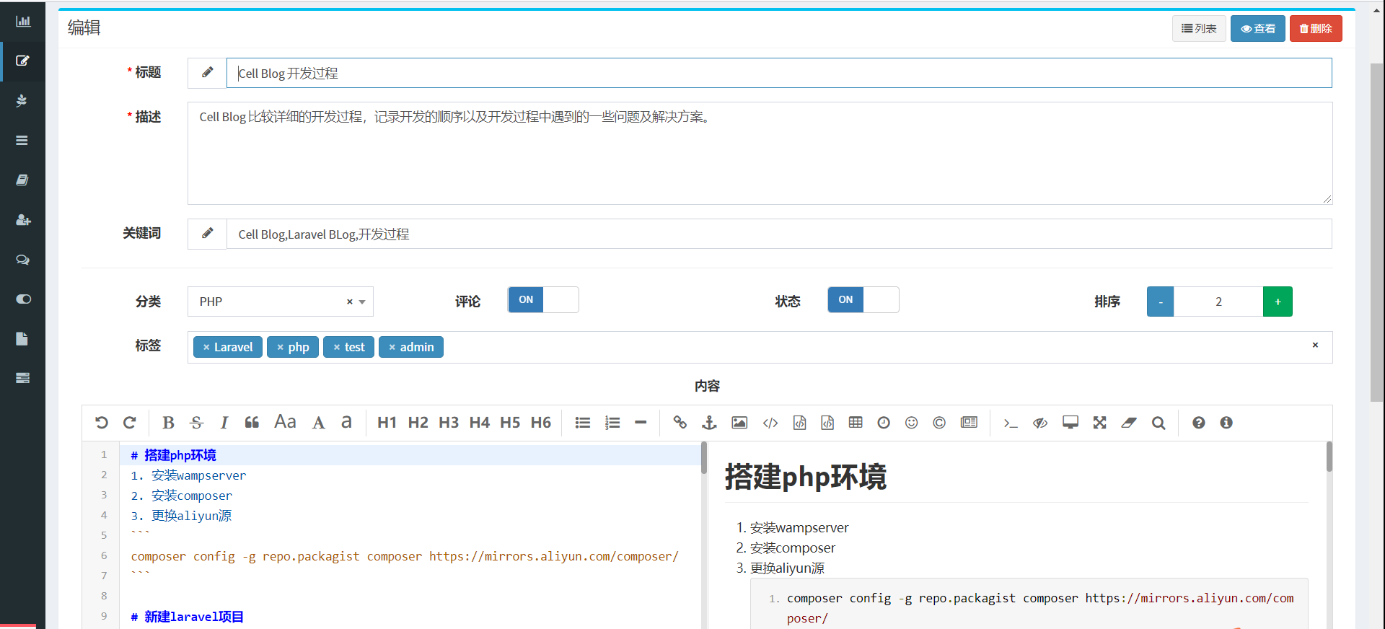
Task: Insert an ordered numbered list
Action: tap(613, 423)
